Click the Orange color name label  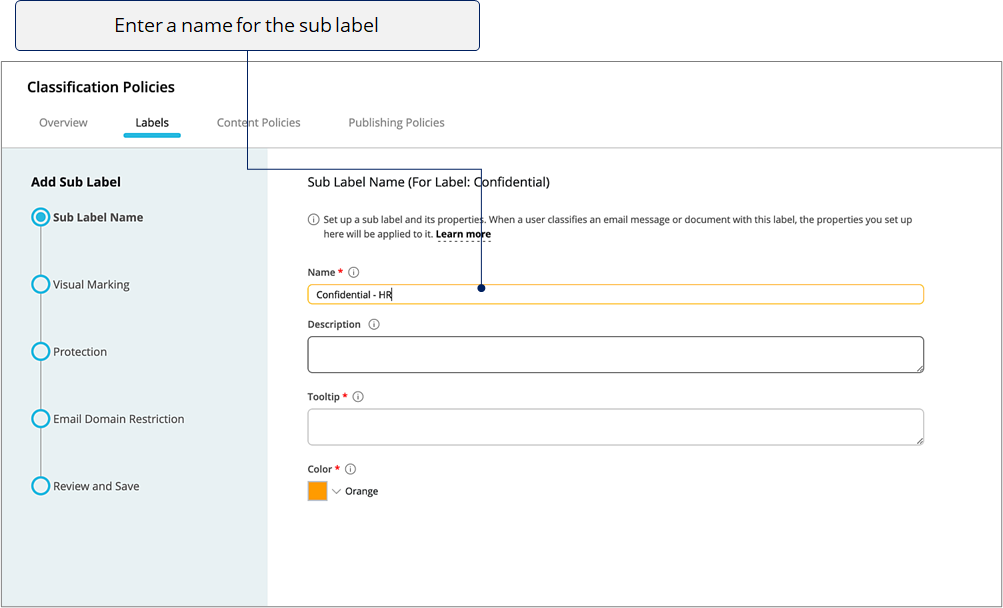click(361, 492)
